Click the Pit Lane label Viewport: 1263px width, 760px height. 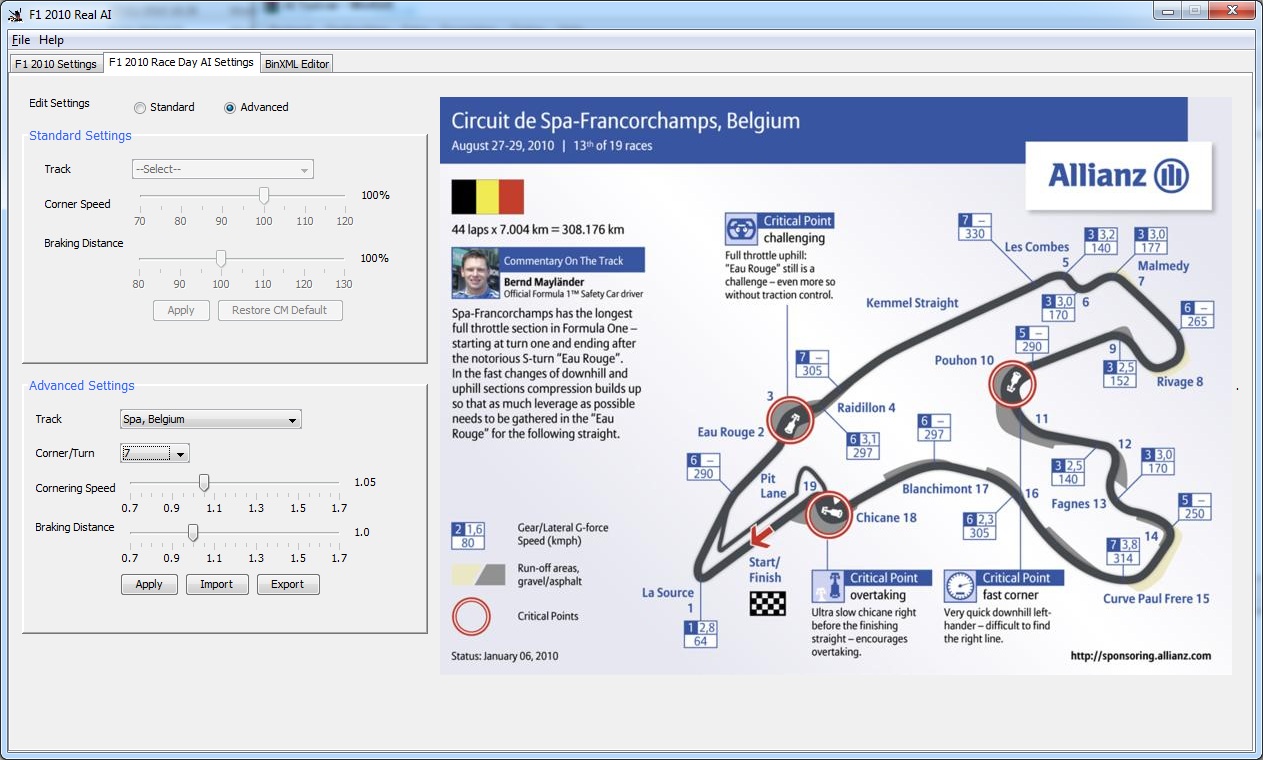[774, 486]
